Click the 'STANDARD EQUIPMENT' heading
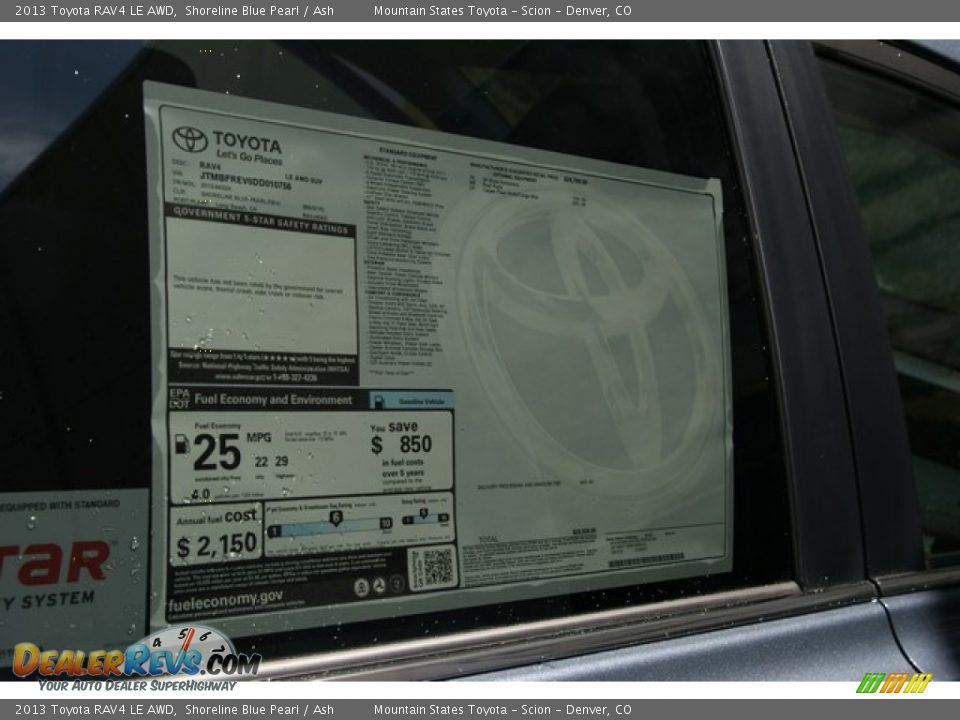Screen dimensions: 960x720 click(x=408, y=152)
